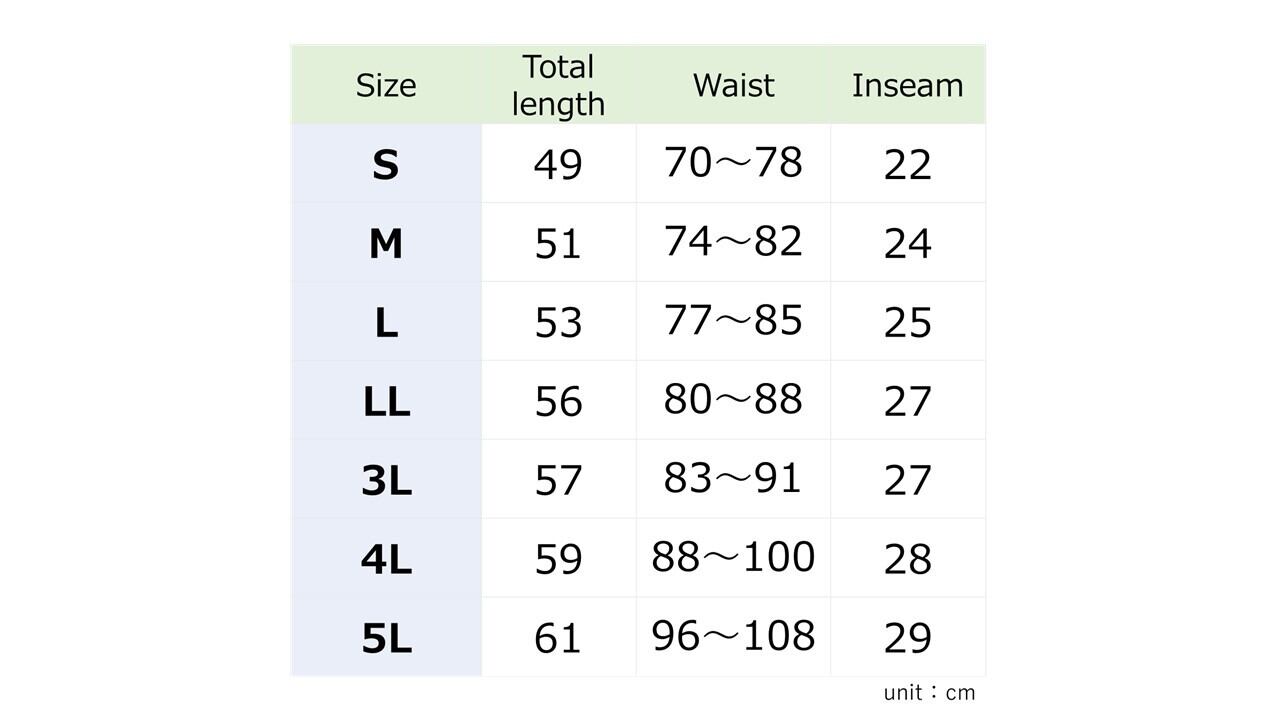Select the 4L size row label
The width and height of the screenshot is (1280, 720).
pos(386,559)
